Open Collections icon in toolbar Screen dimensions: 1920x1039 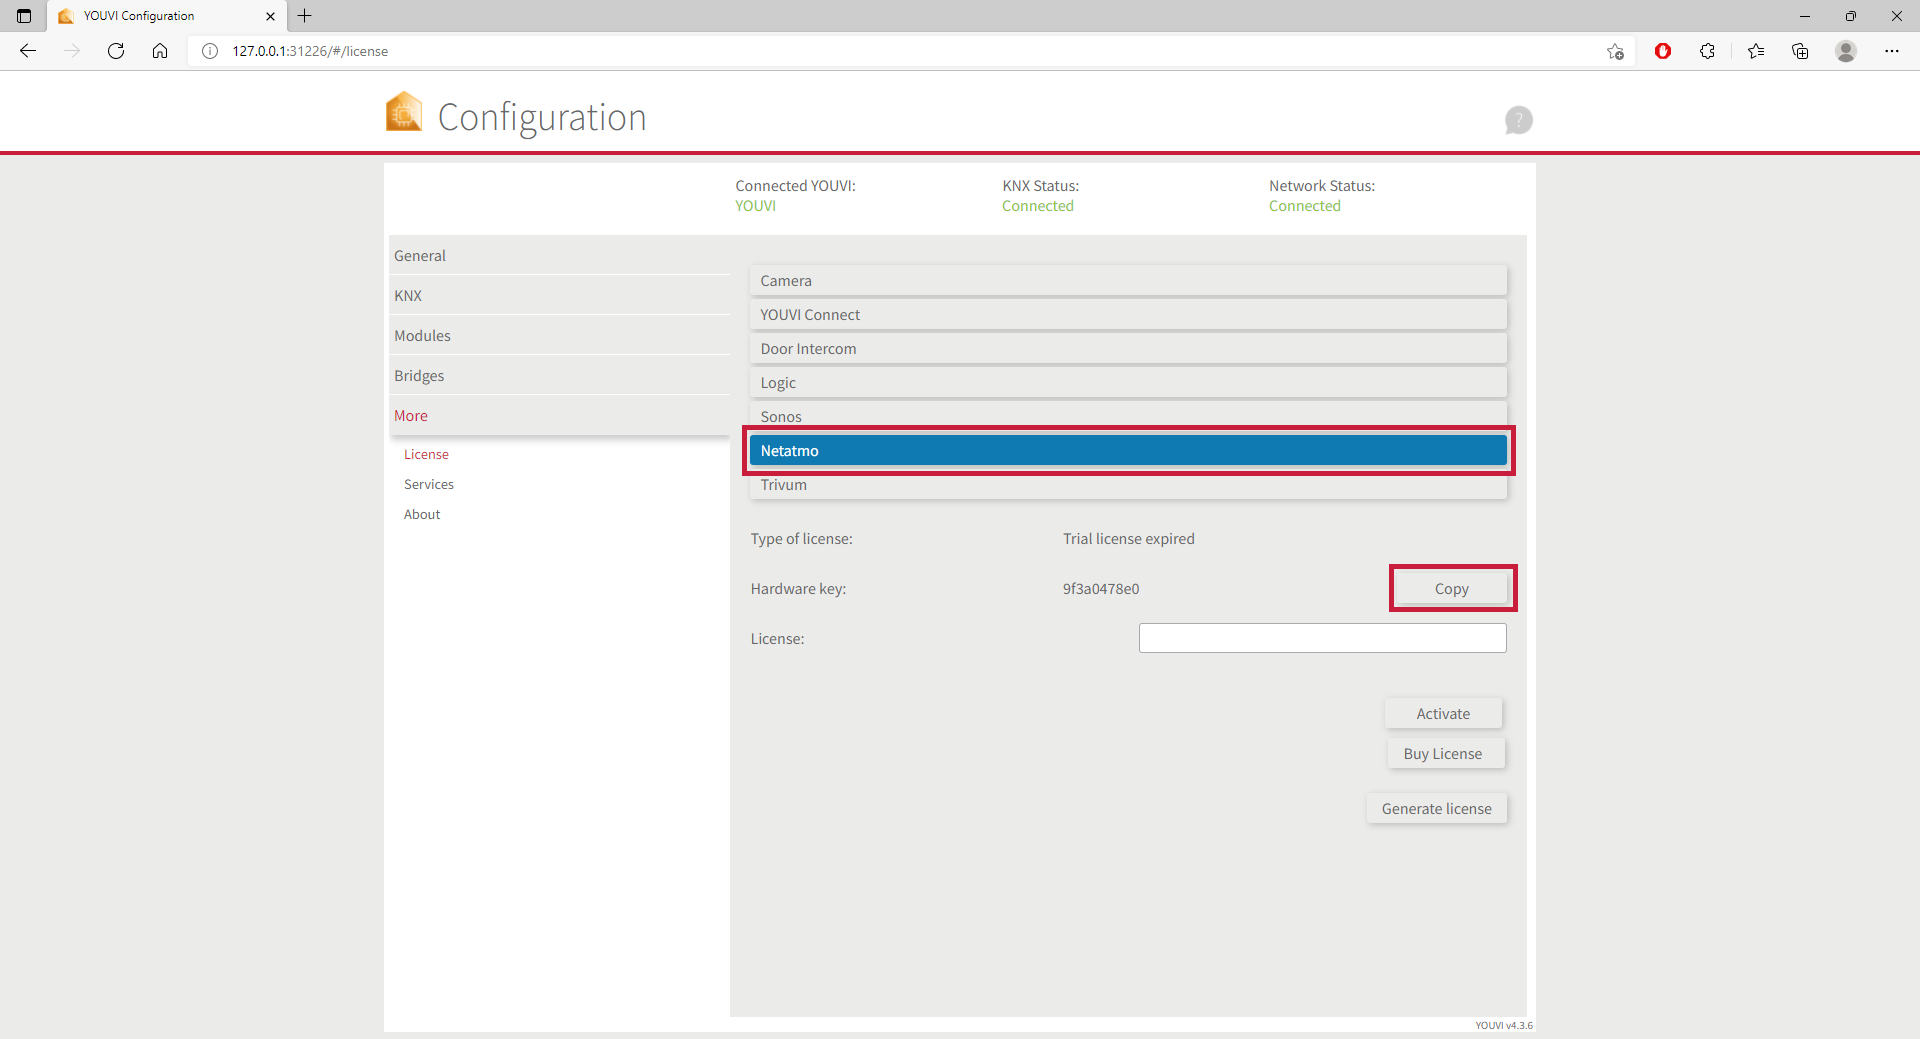(1800, 51)
